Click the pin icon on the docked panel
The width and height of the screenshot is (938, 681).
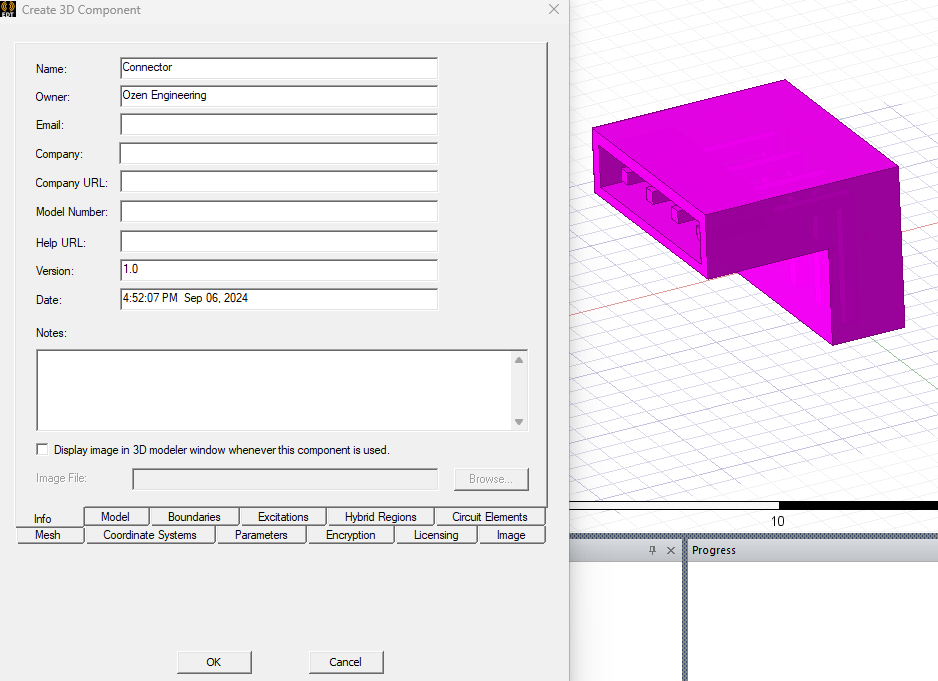(x=654, y=550)
